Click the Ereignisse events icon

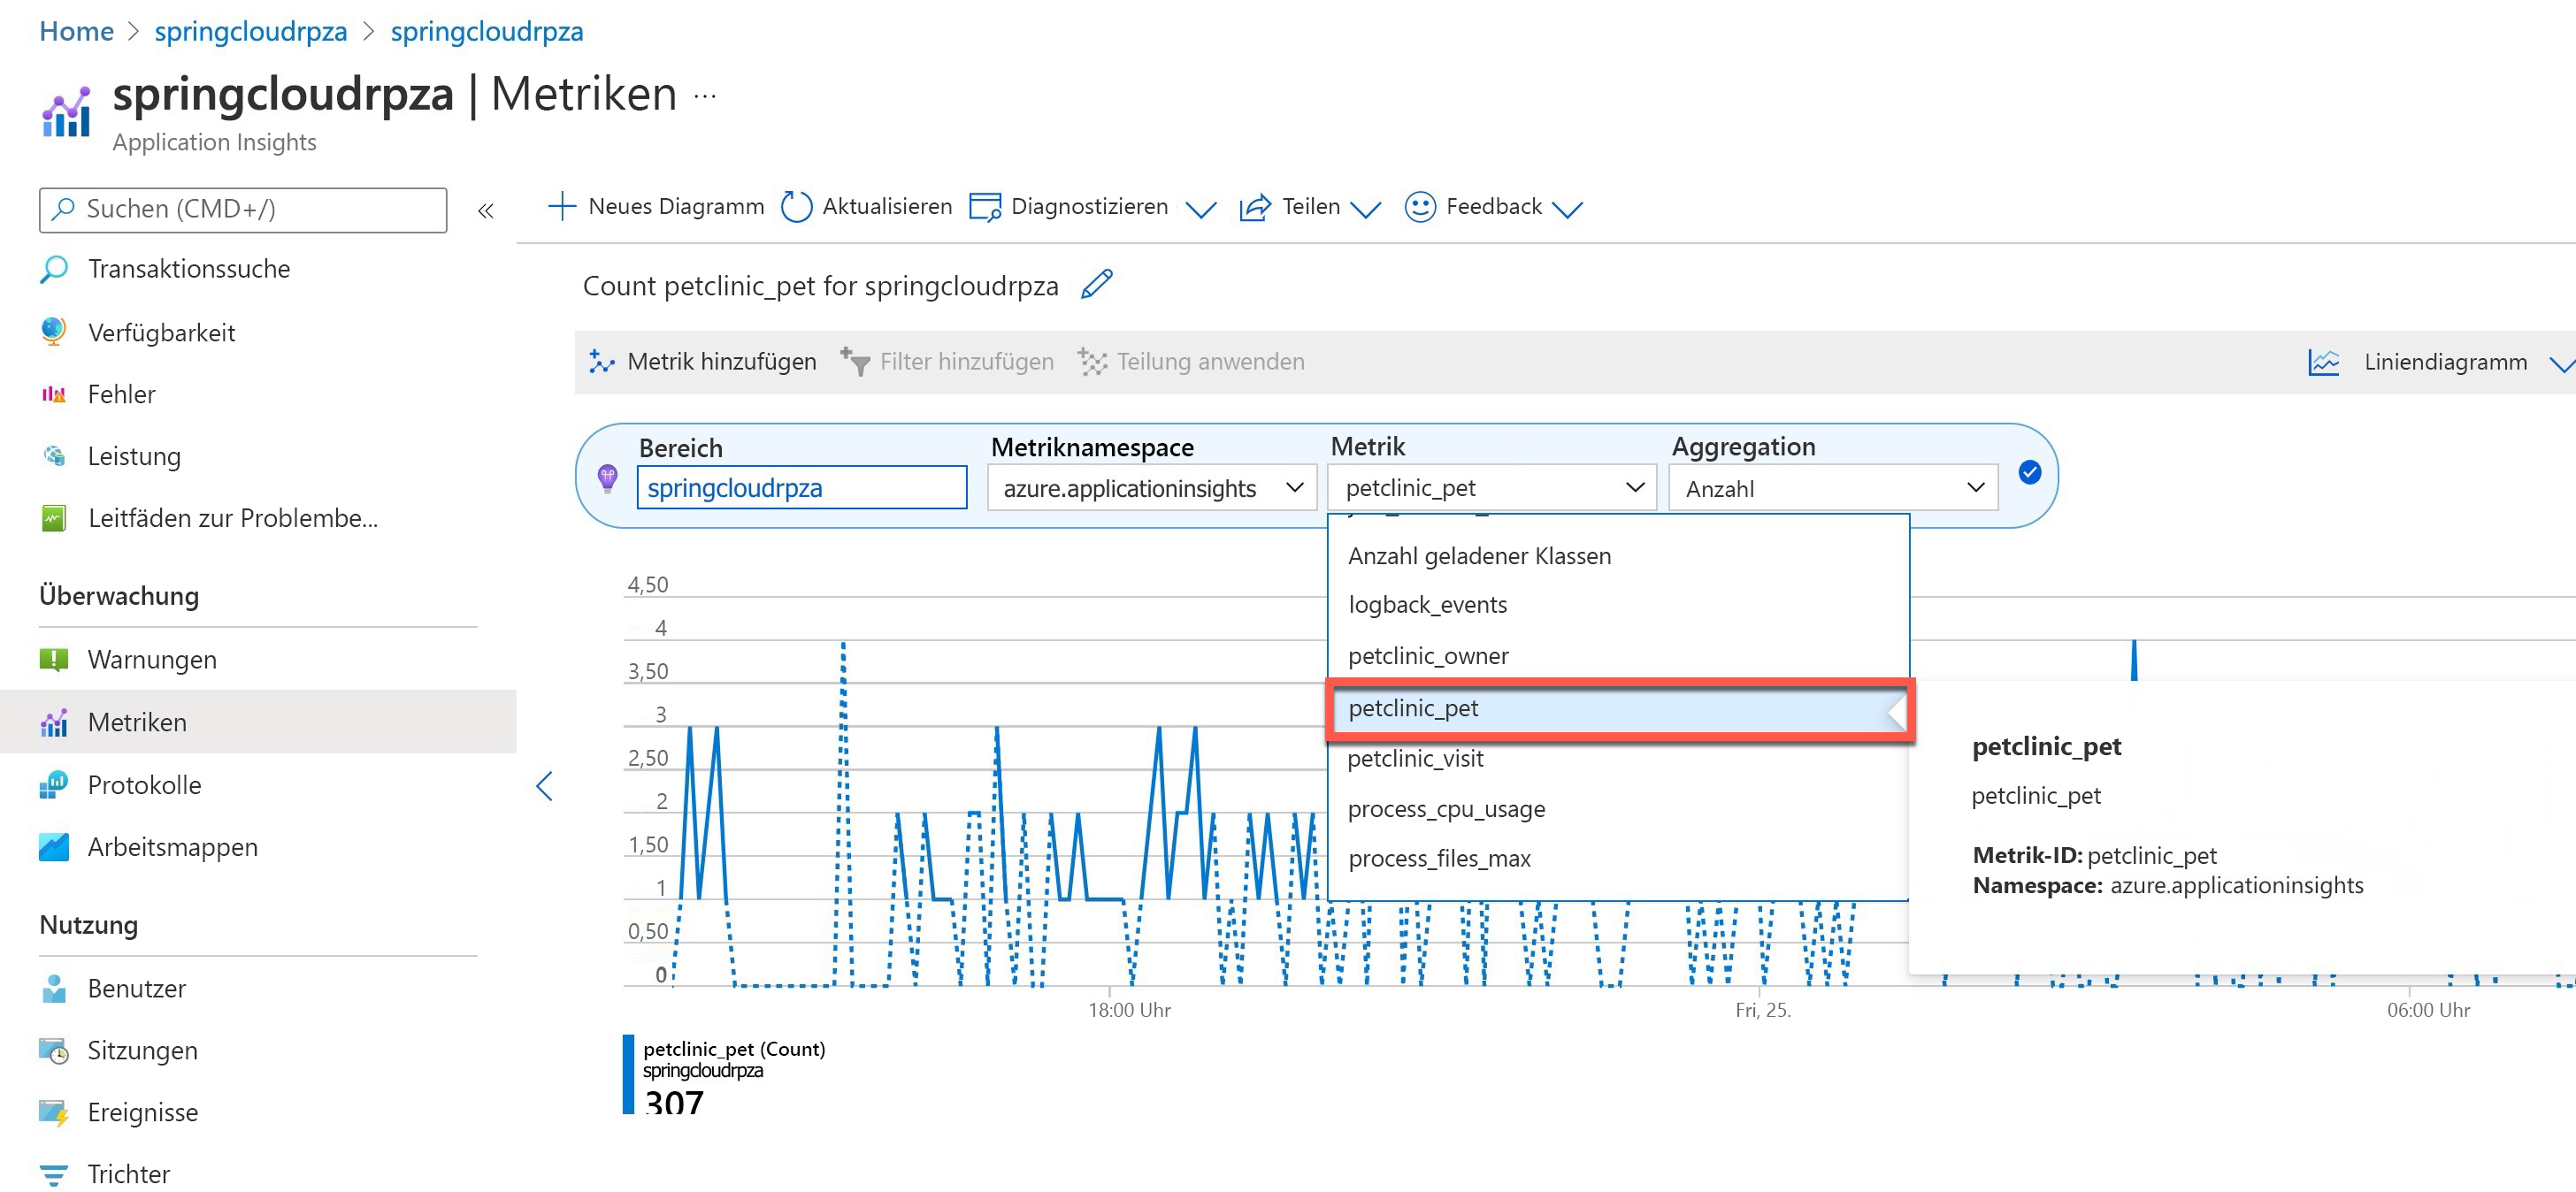pos(54,1113)
